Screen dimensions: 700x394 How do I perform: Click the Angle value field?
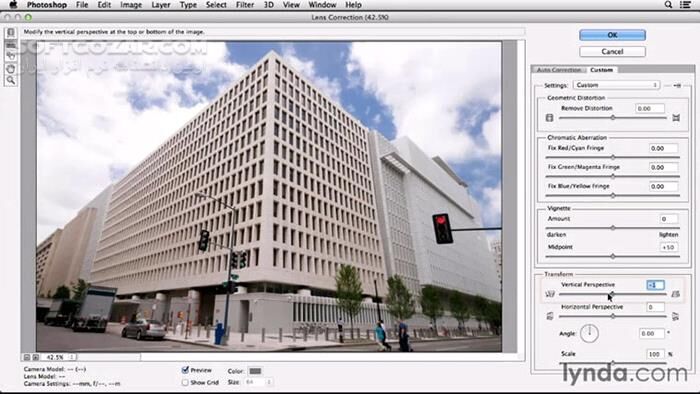pyautogui.click(x=651, y=333)
